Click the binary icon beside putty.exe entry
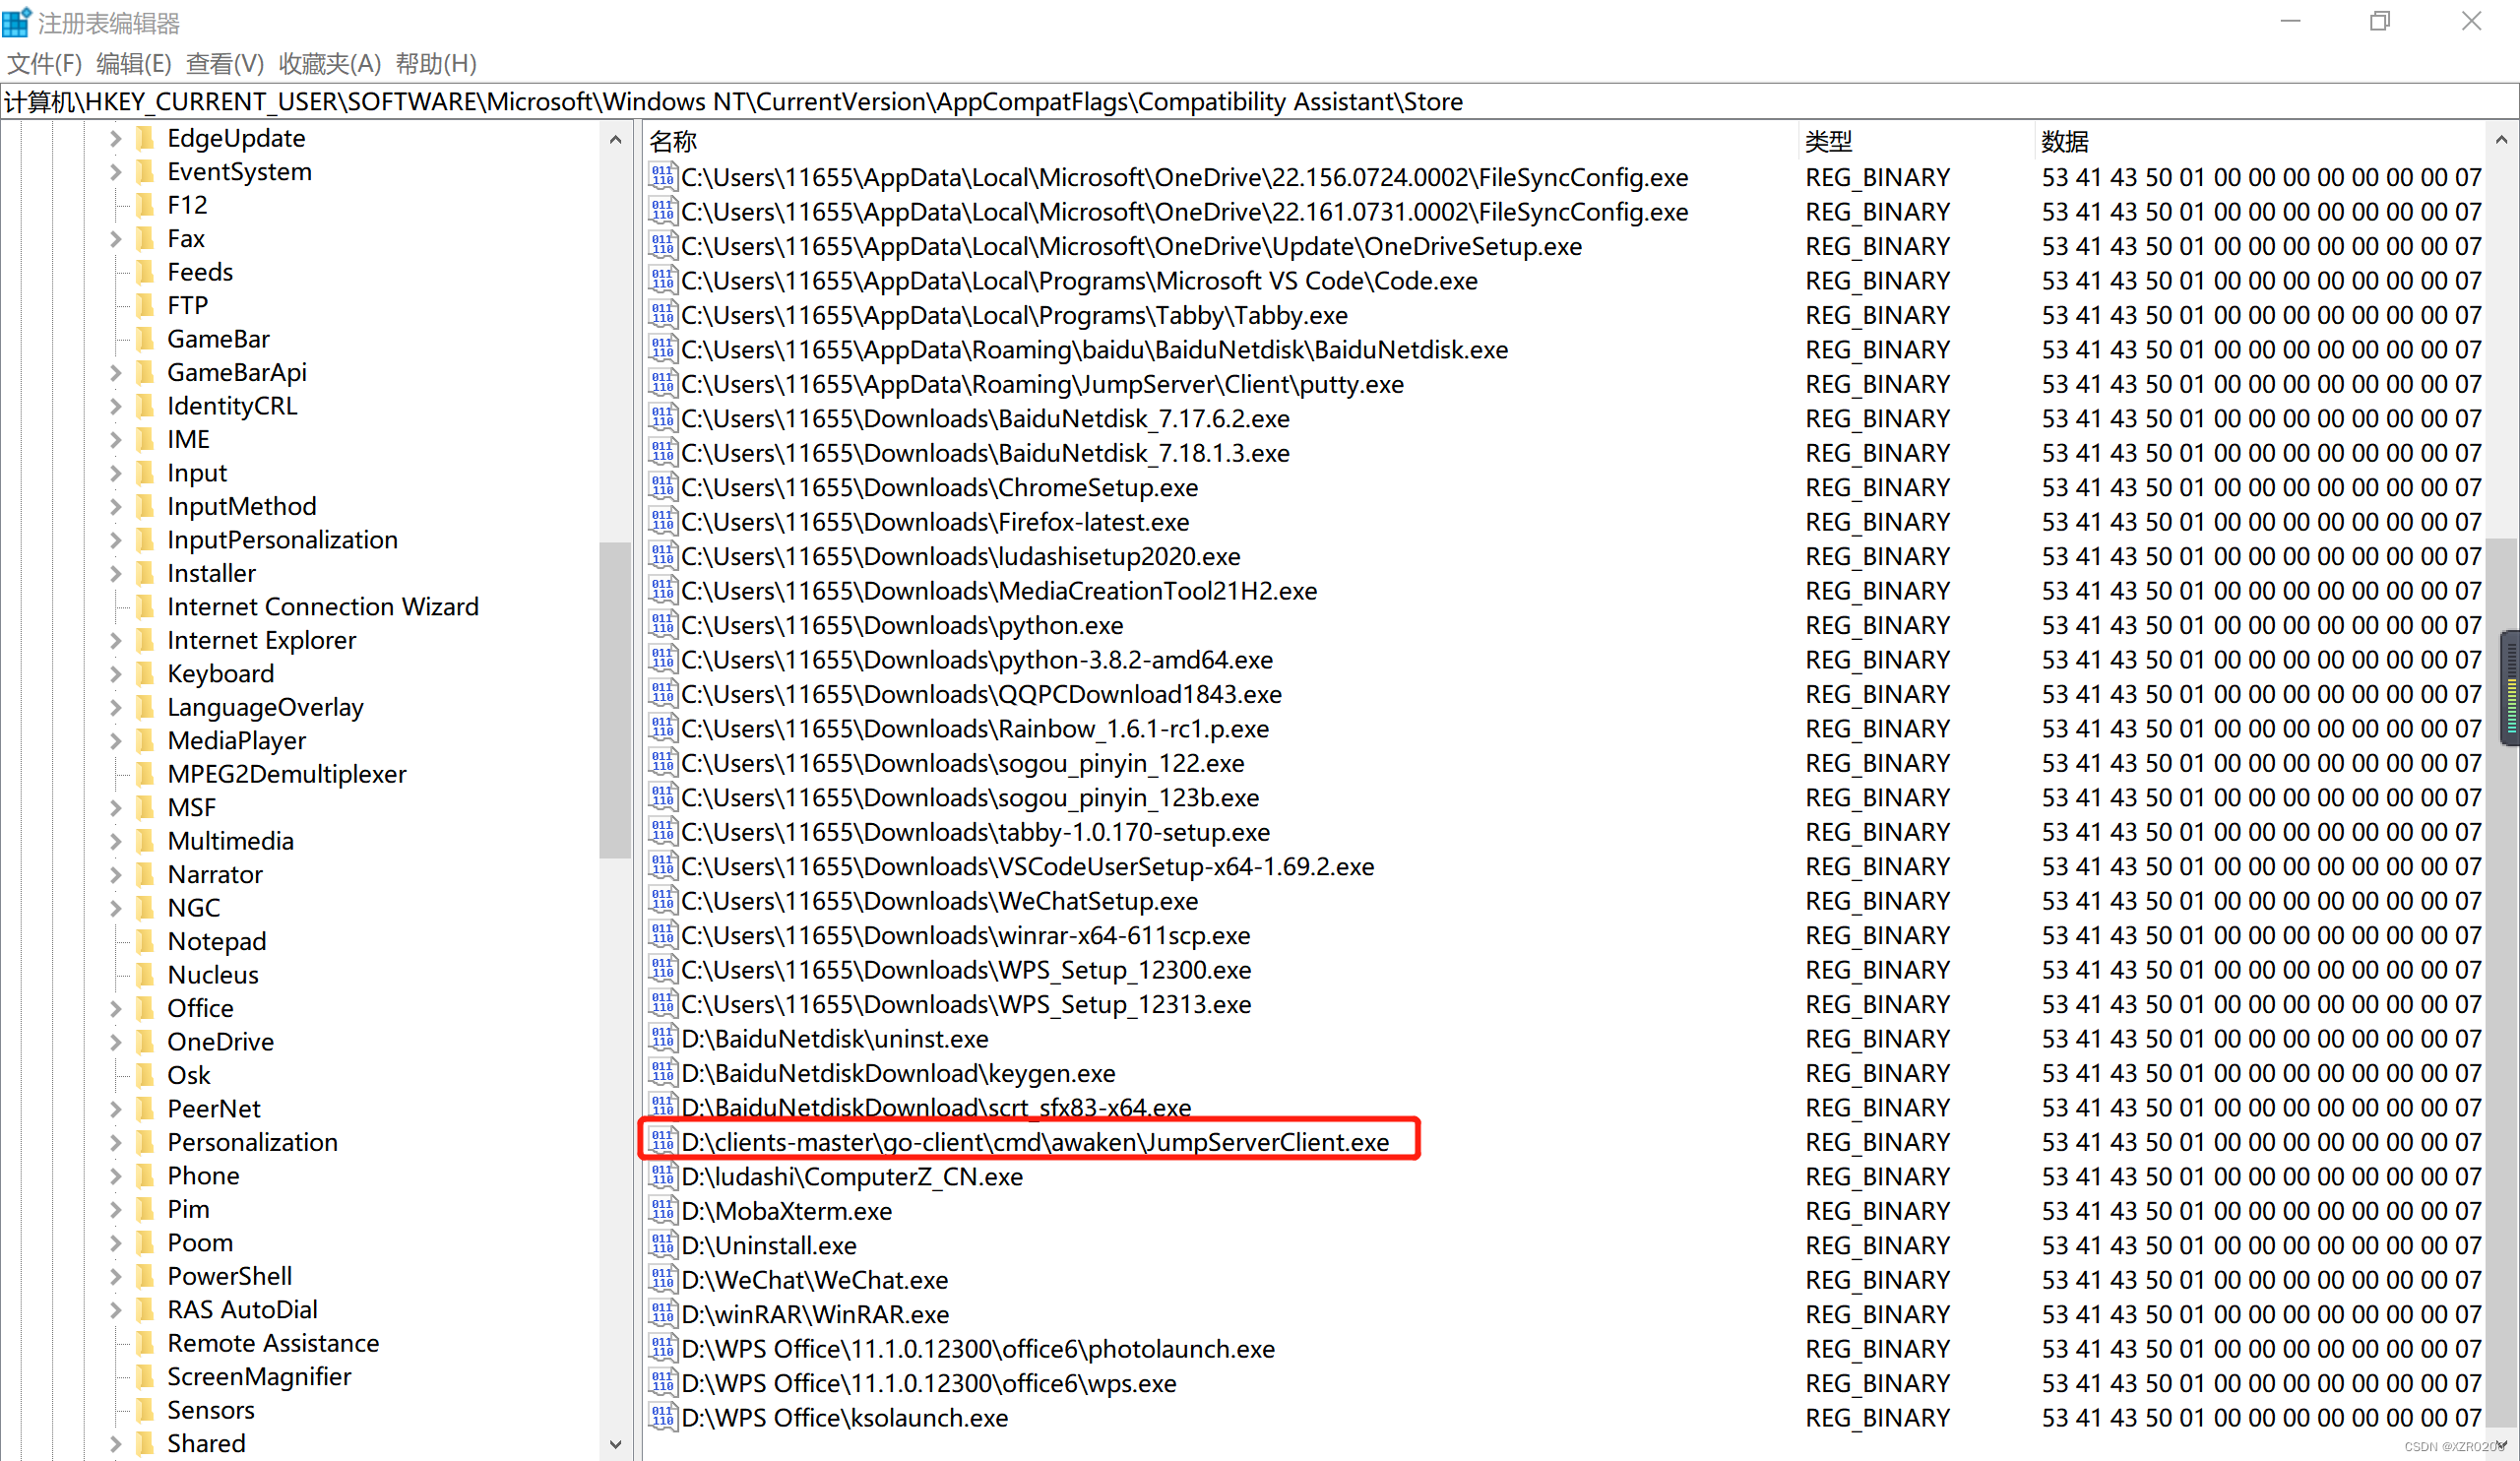2520x1461 pixels. [x=662, y=384]
